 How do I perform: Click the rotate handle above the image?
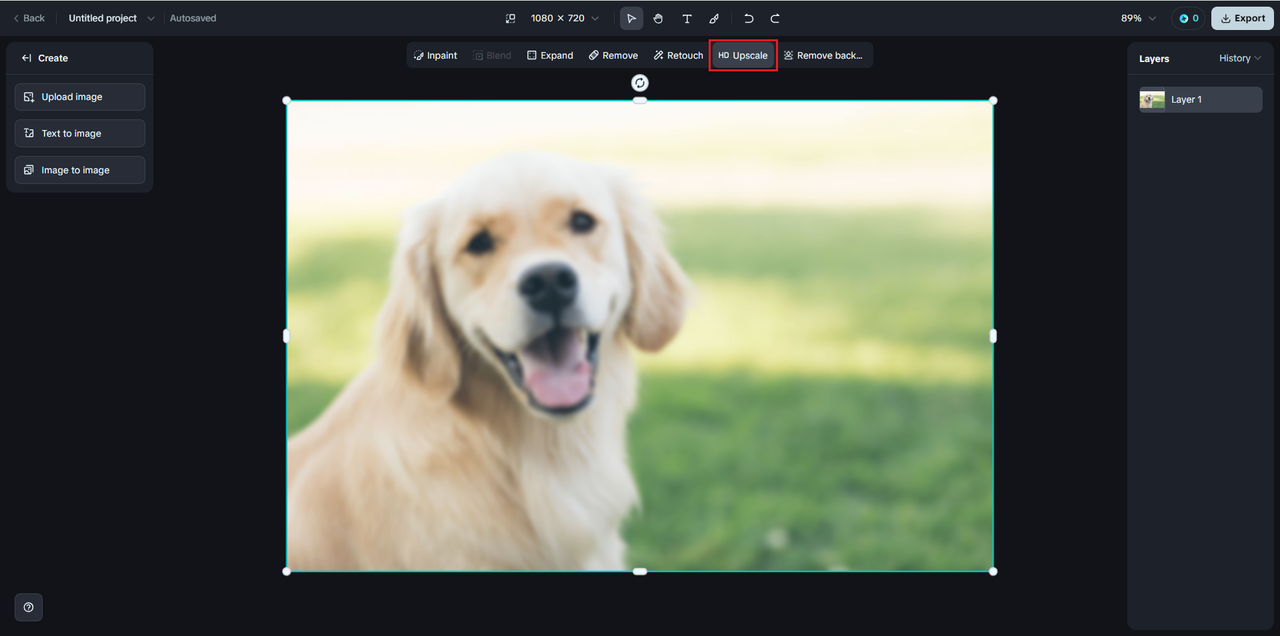(640, 83)
